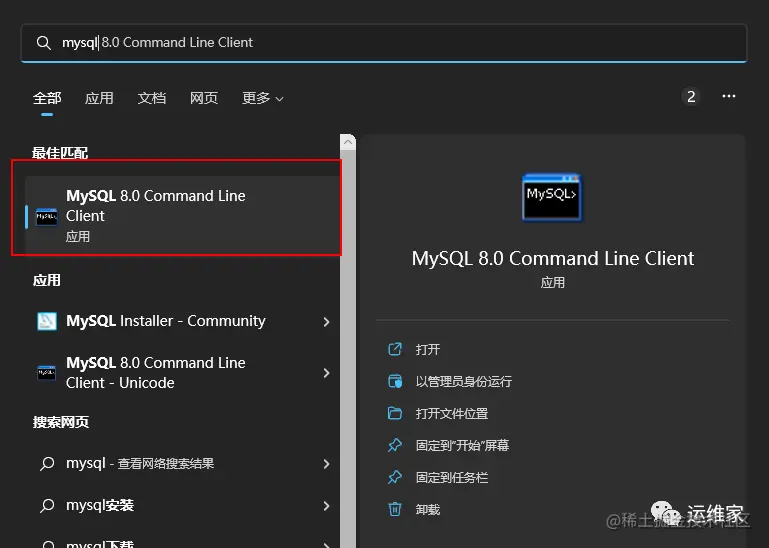Click MySQL 8.0 Command Line Client title in details

click(x=553, y=259)
